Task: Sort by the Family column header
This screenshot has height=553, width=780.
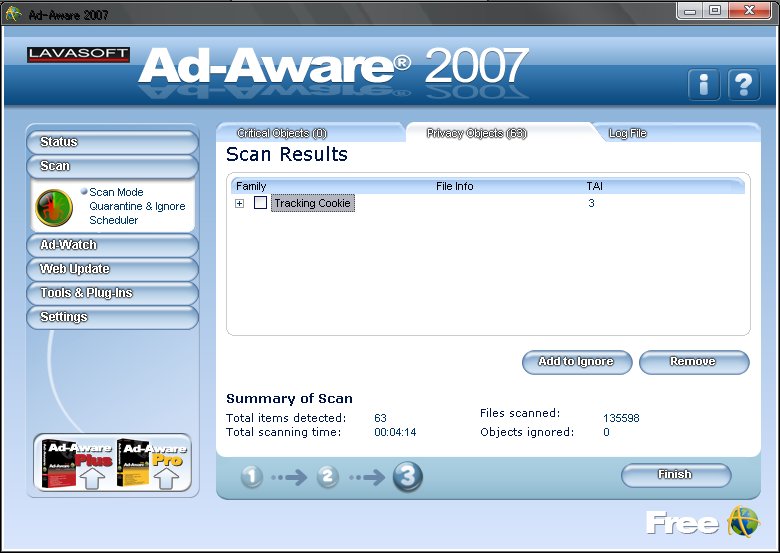Action: point(251,186)
